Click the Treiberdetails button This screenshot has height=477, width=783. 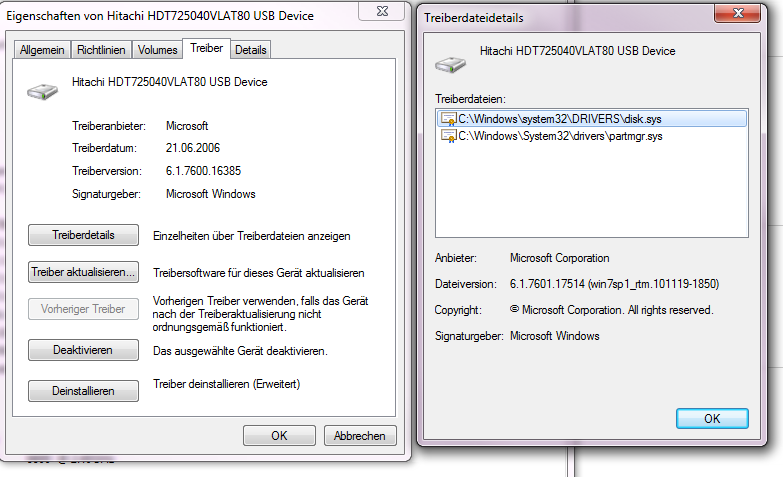83,235
